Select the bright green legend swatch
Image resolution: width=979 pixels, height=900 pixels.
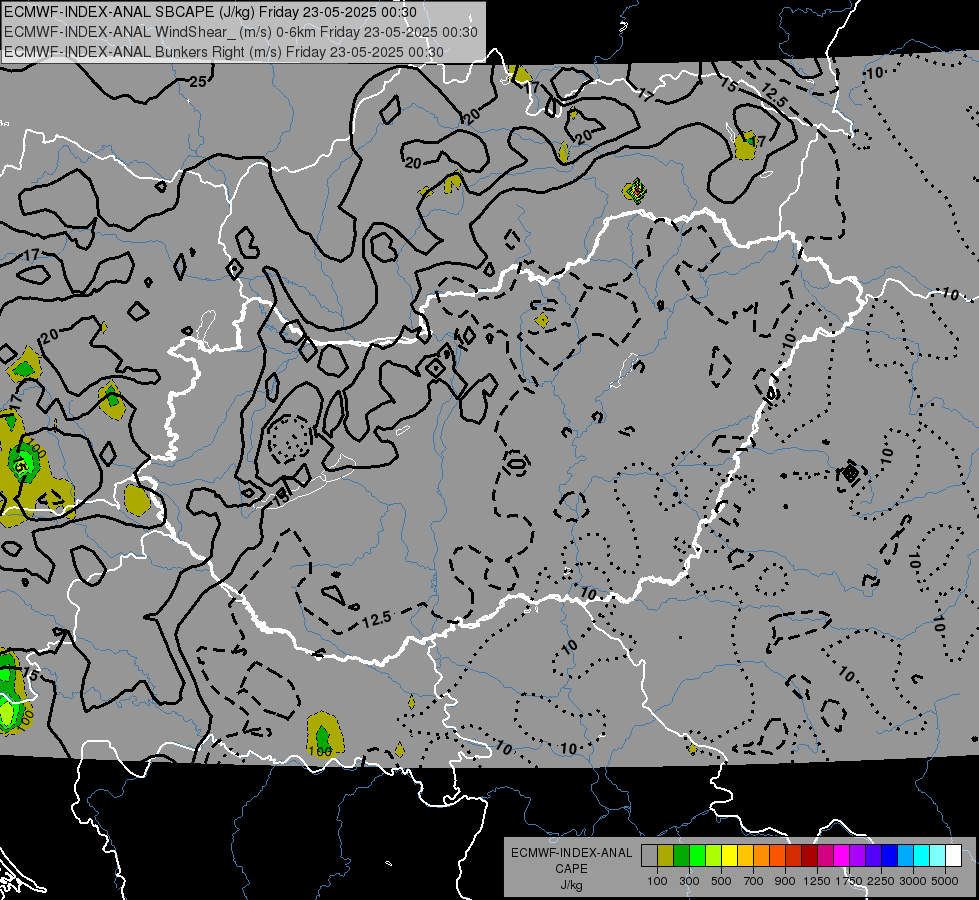697,856
